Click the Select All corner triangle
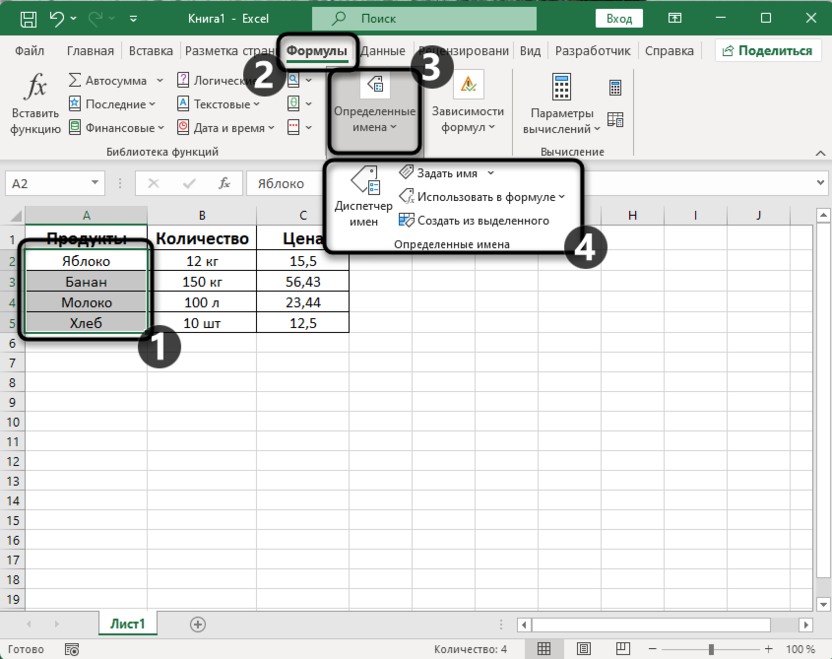The width and height of the screenshot is (832, 659). click(16, 215)
